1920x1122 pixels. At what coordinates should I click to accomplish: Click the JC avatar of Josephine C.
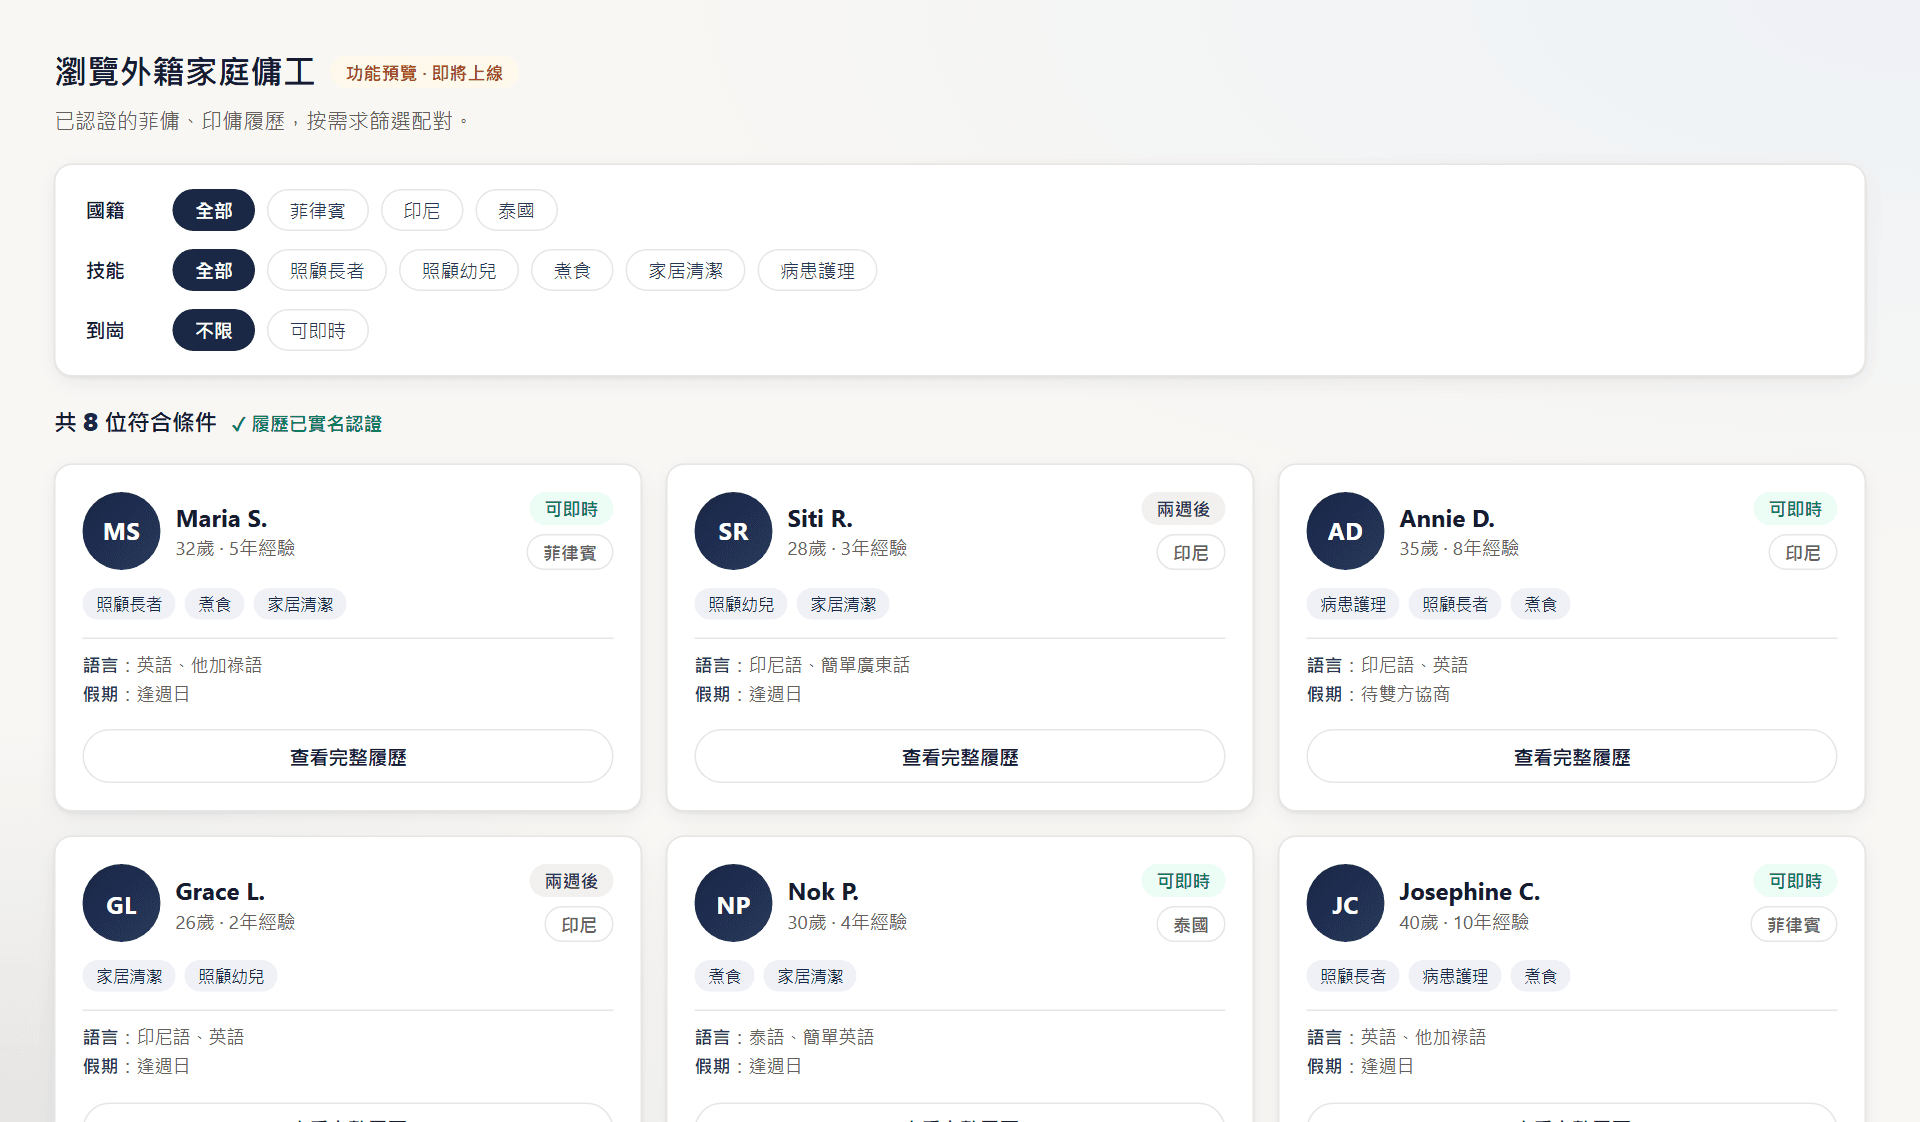point(1346,904)
